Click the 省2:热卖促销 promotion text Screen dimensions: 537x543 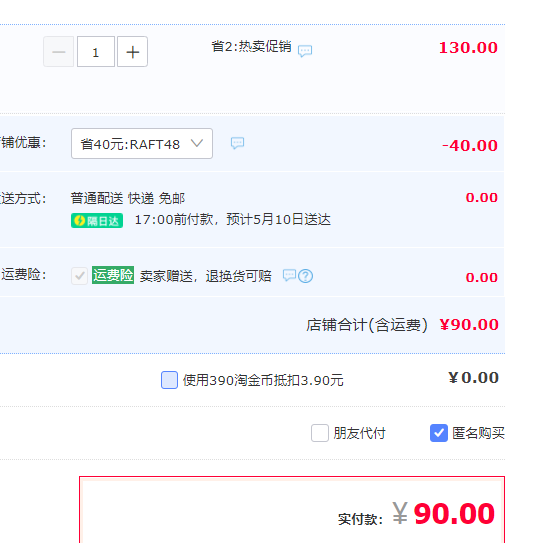click(x=251, y=46)
